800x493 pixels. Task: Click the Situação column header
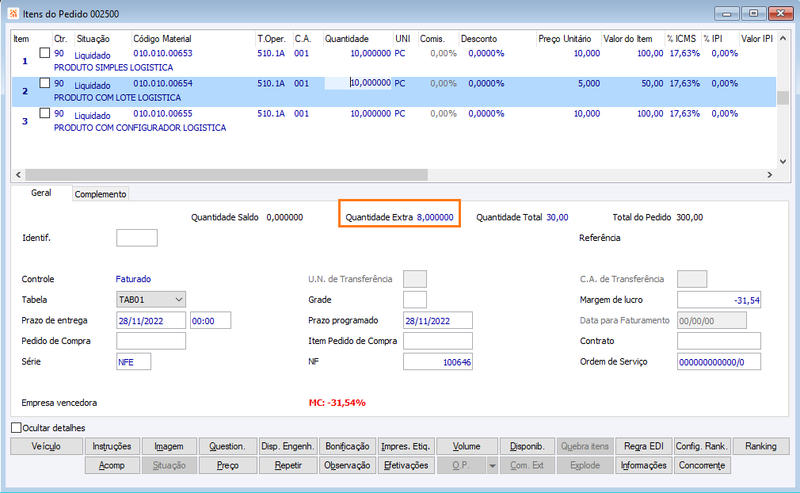pyautogui.click(x=93, y=39)
